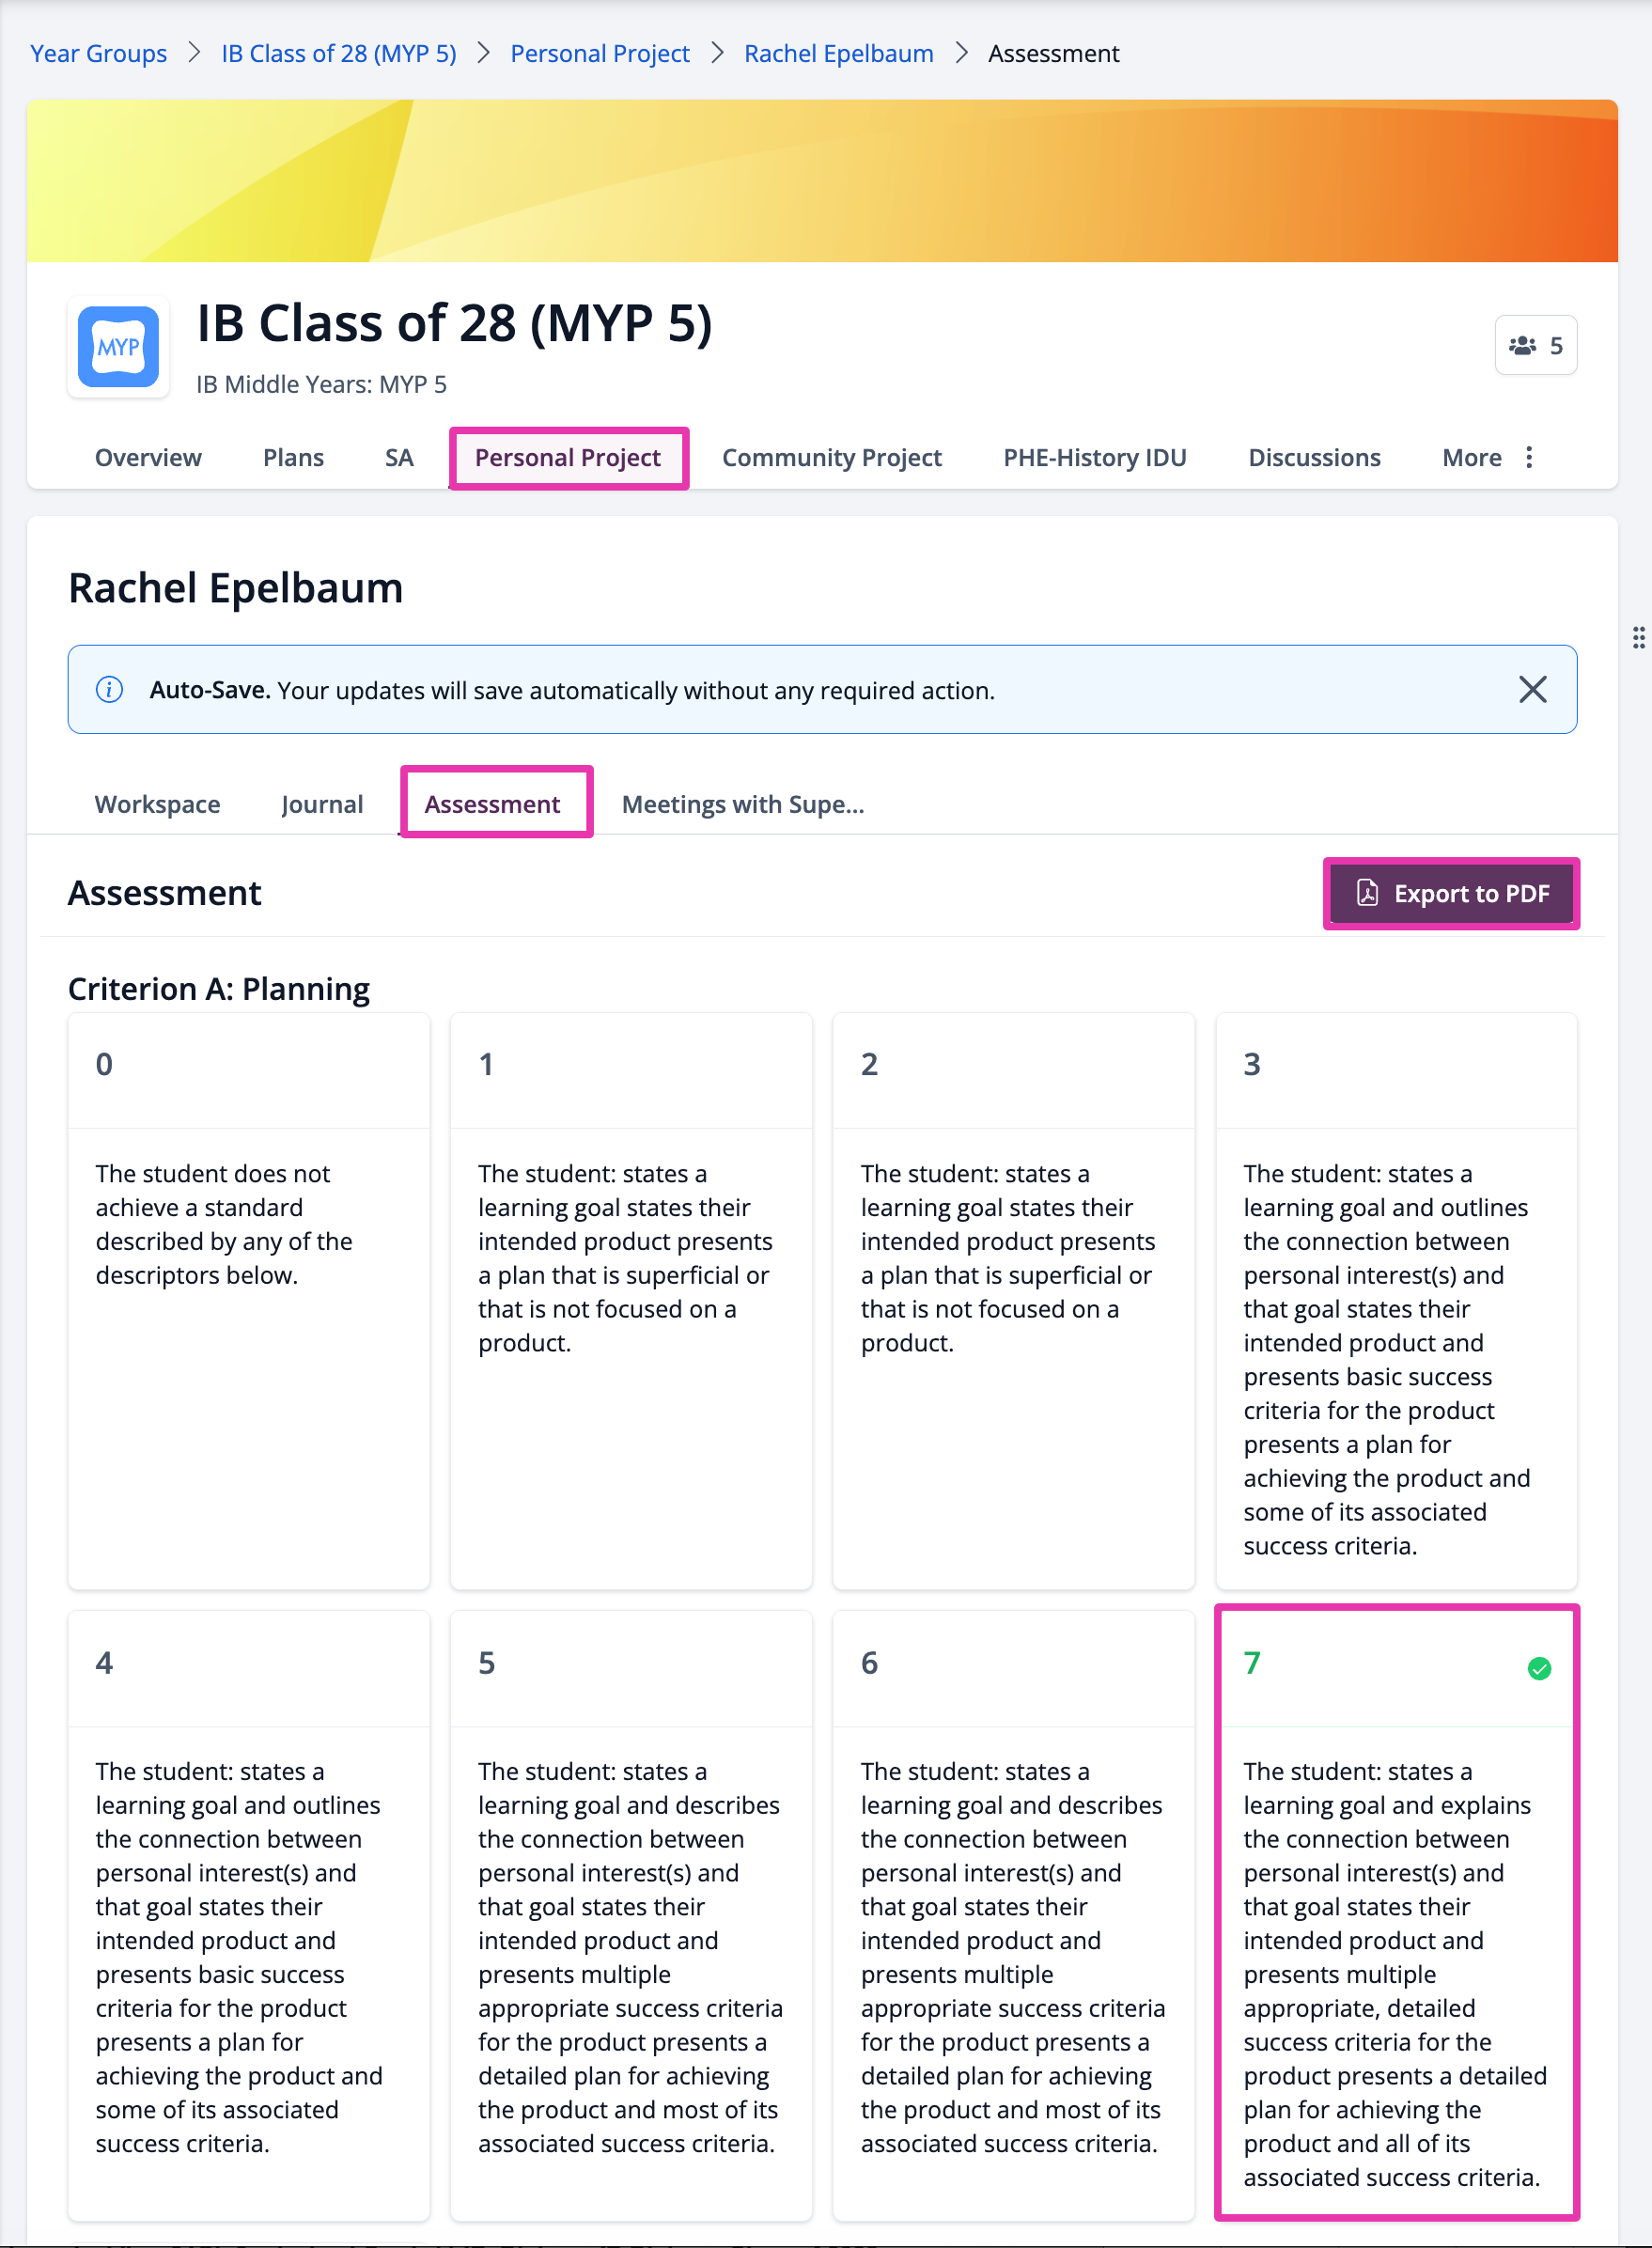Go to the Community Project tab
The image size is (1652, 2248).
coord(832,458)
